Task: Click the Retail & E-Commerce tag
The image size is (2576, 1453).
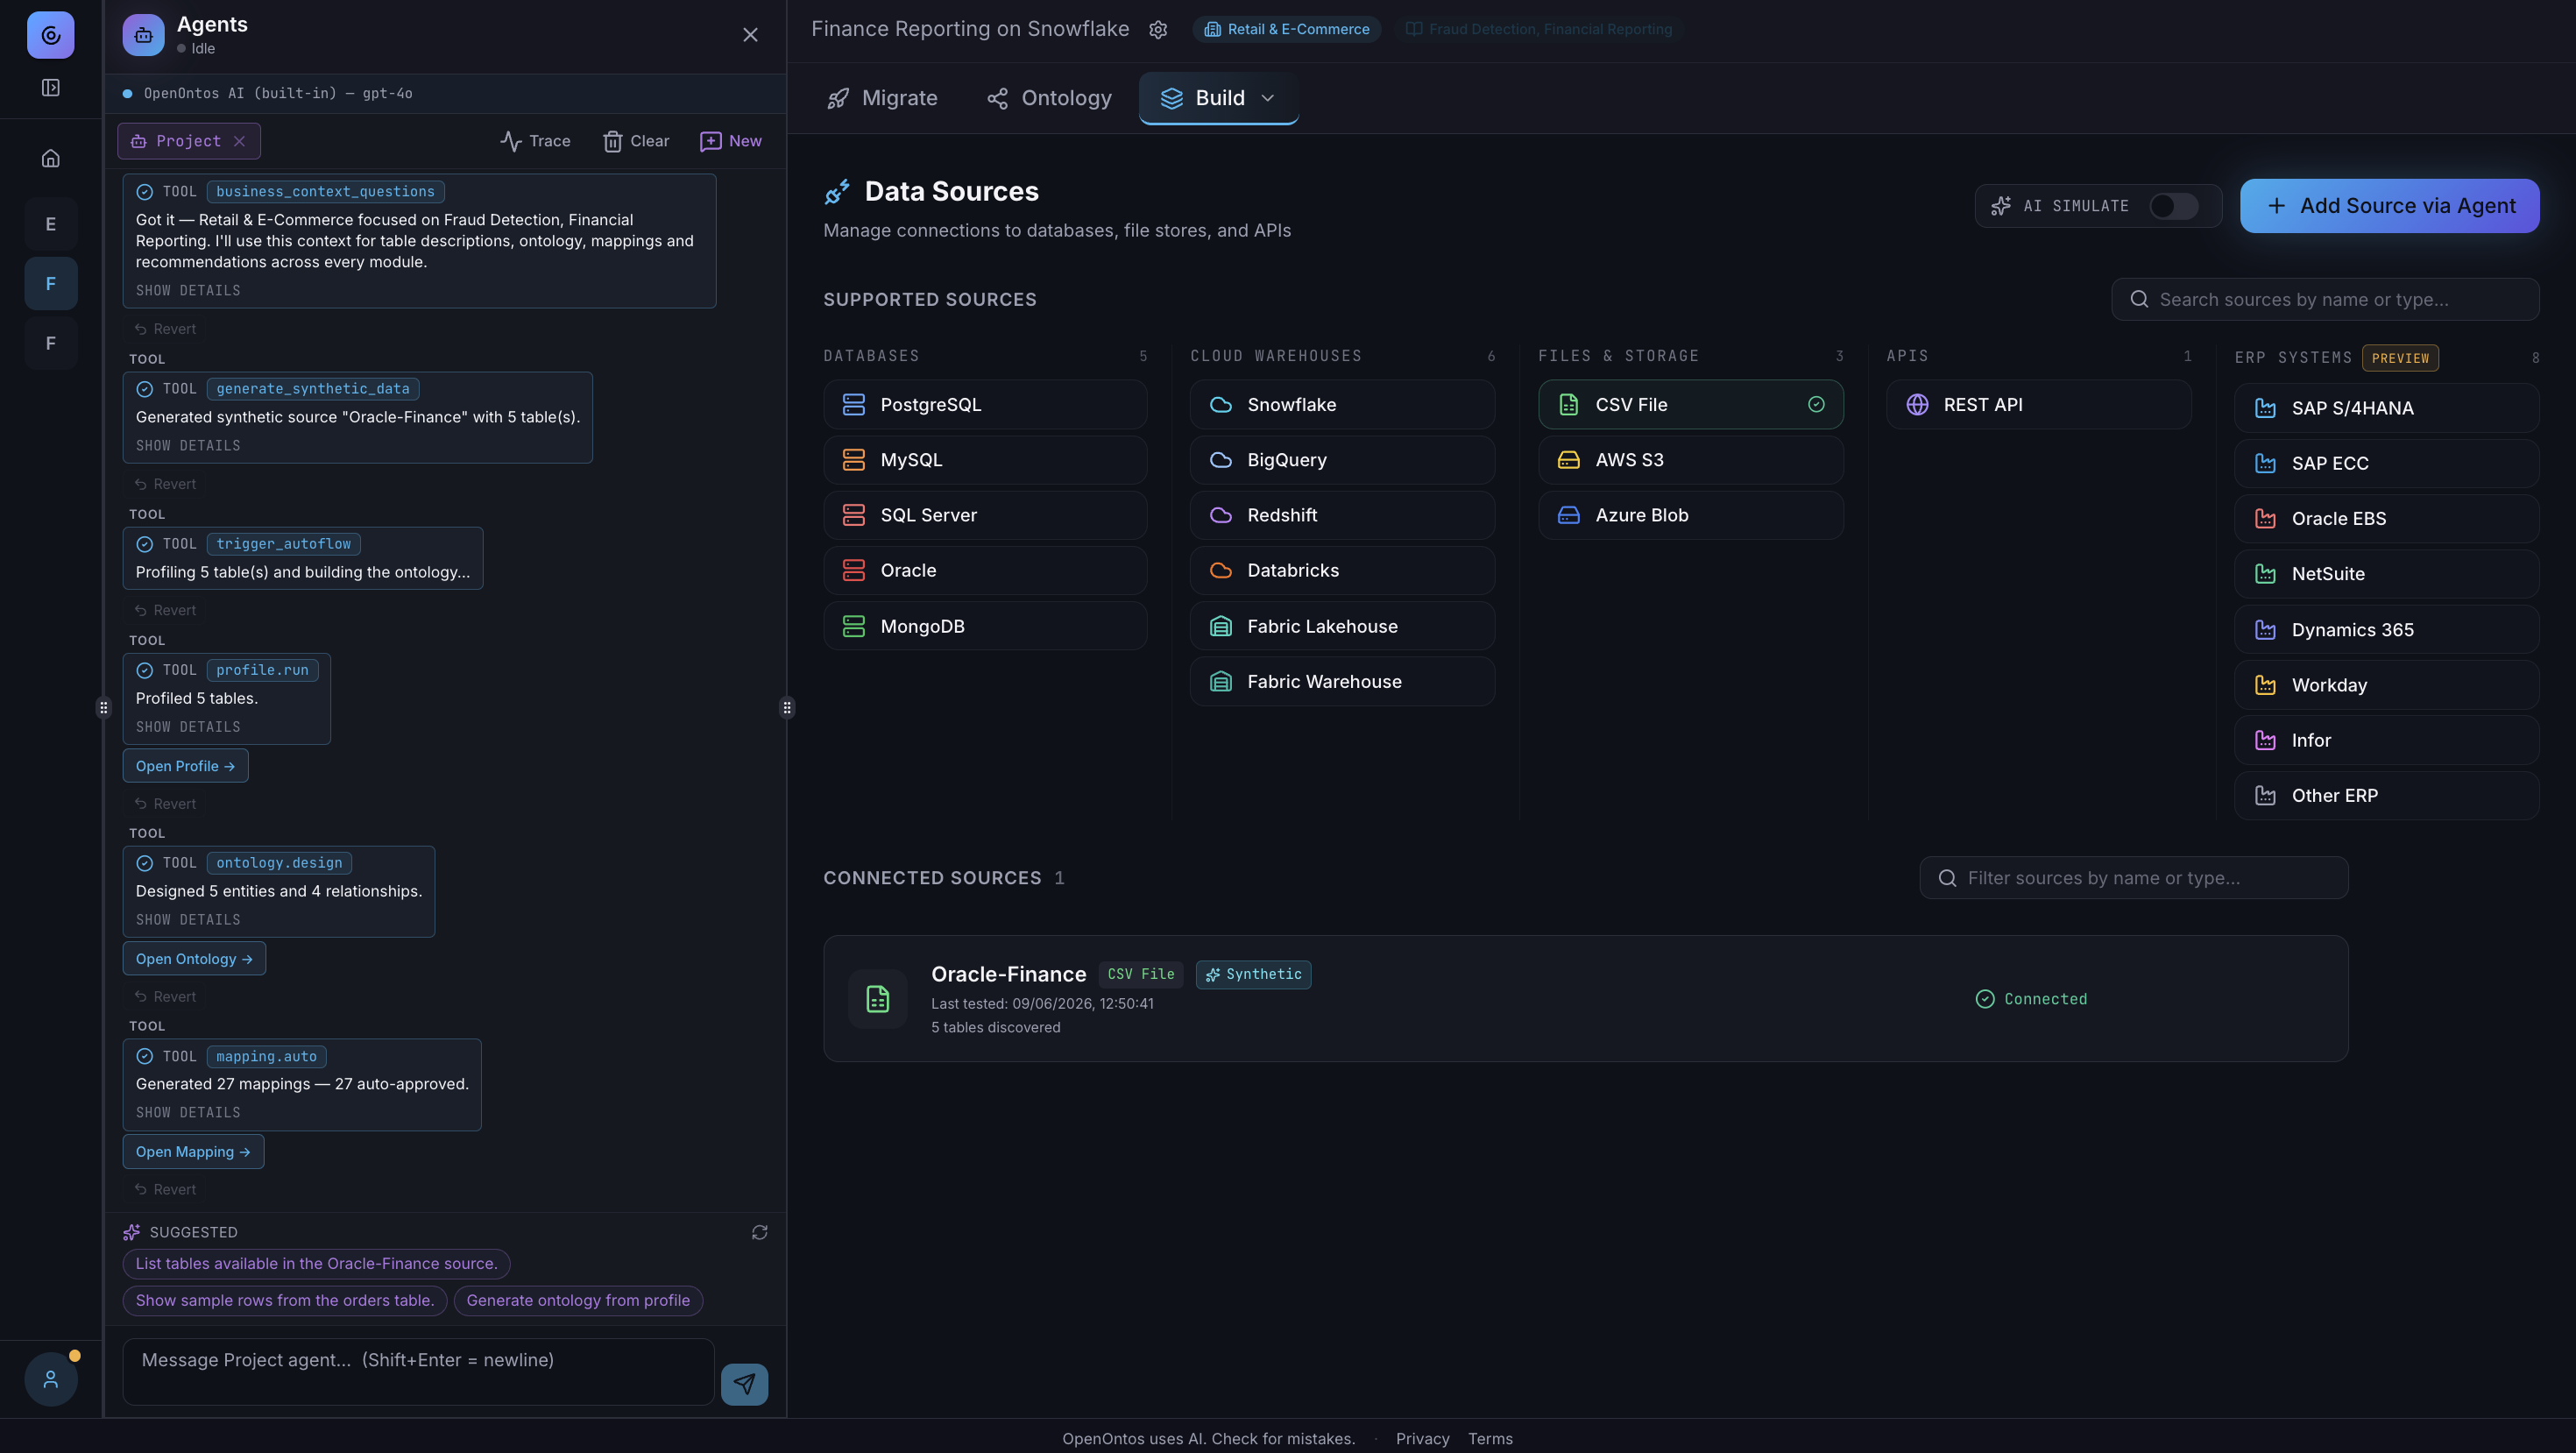Action: [1286, 30]
